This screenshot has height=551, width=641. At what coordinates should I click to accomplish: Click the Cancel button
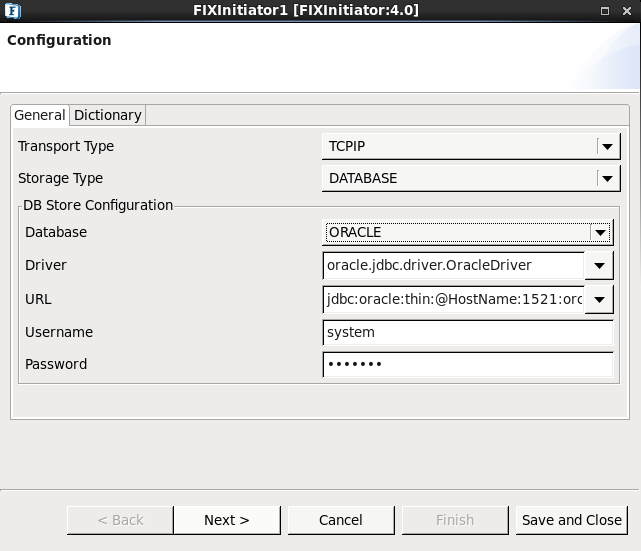coord(341,520)
